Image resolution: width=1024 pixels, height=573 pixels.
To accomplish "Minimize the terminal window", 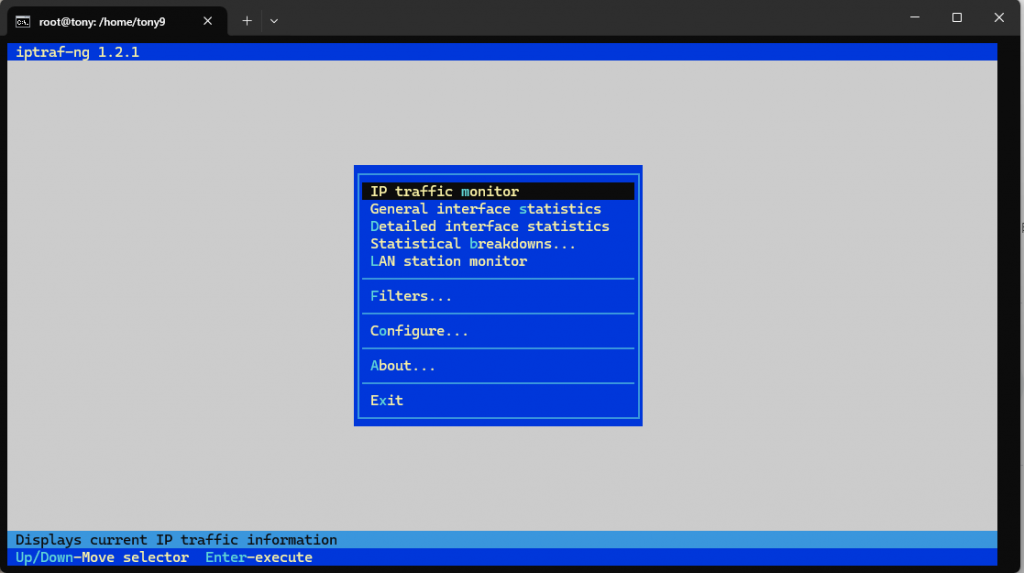I will [x=915, y=18].
